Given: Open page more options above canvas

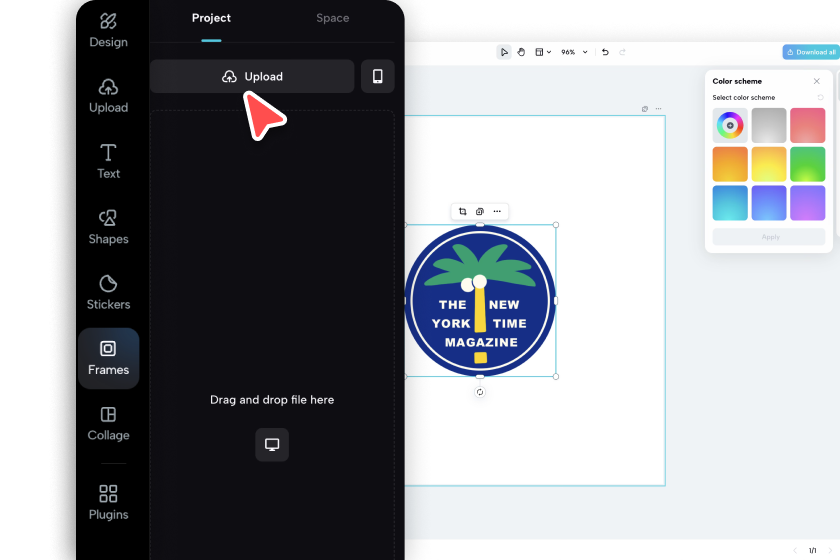Looking at the screenshot, I should pos(658,109).
